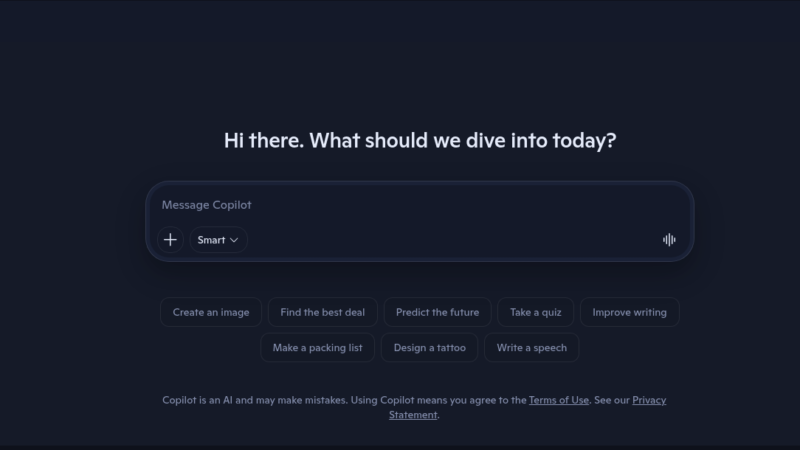Start voice input with the waveform icon
Viewport: 800px width, 450px height.
(669, 240)
